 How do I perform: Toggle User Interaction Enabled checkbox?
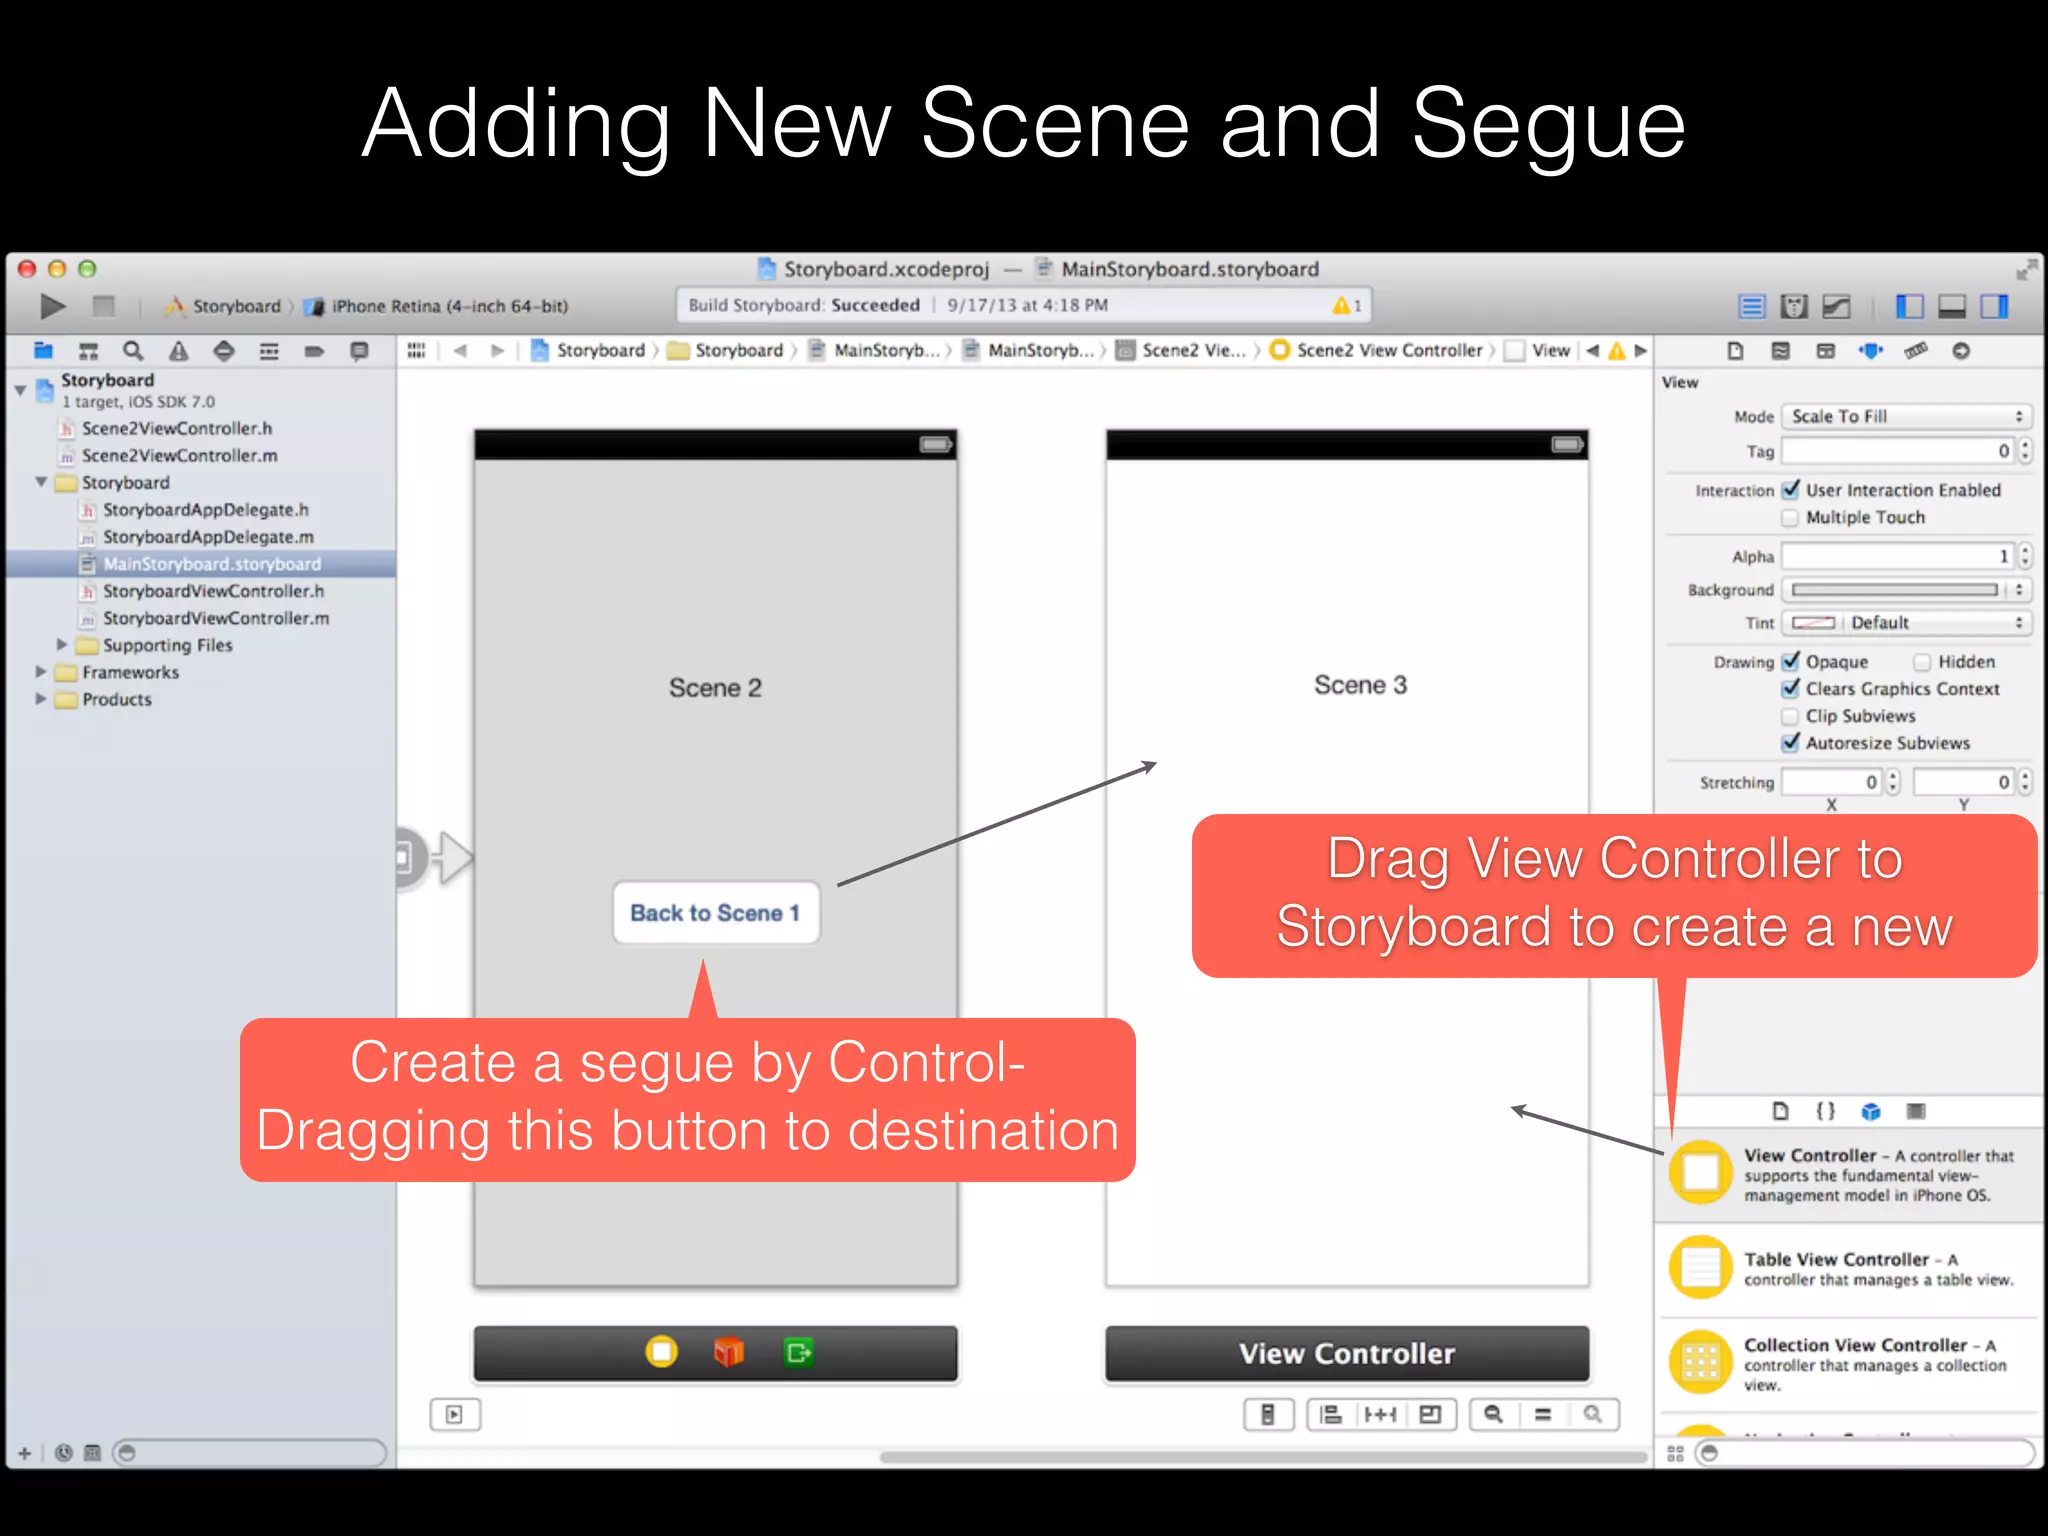point(1791,490)
